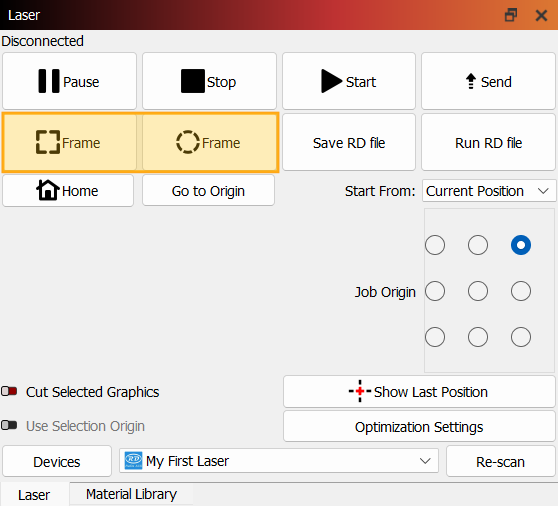Send the job with up-arrow icon
Screen dimensions: 558x506
[x=488, y=81]
